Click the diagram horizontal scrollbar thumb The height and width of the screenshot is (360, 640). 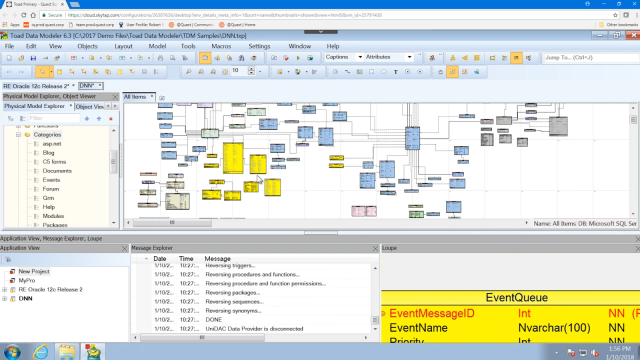172,223
